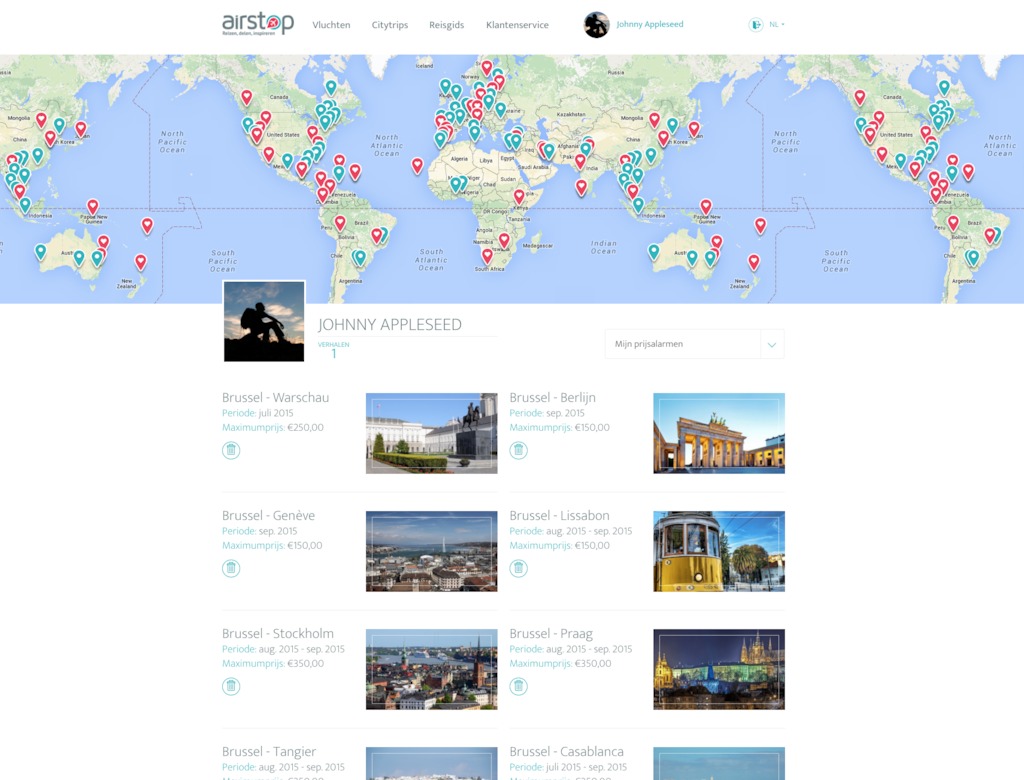The width and height of the screenshot is (1024, 780).
Task: Click the Praag night castle photo
Action: click(719, 670)
